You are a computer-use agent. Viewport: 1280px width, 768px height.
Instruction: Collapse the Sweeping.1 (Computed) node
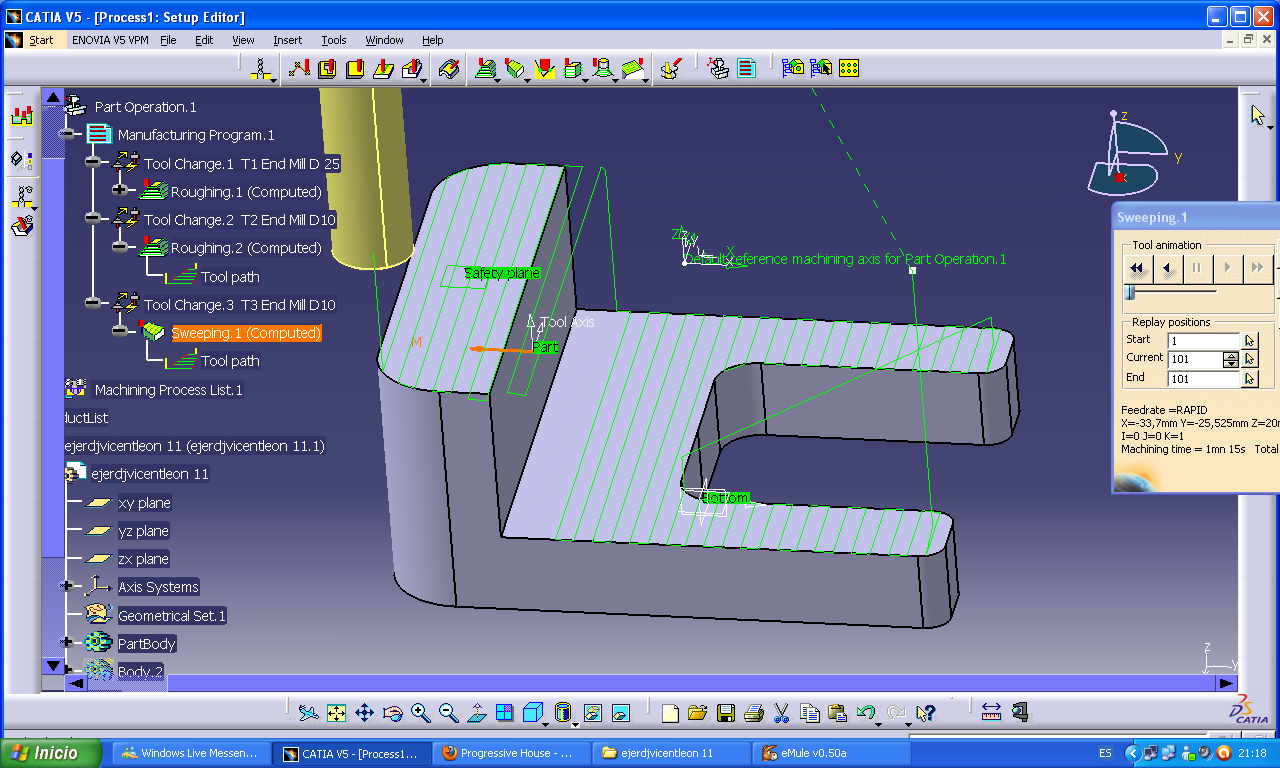tap(120, 331)
